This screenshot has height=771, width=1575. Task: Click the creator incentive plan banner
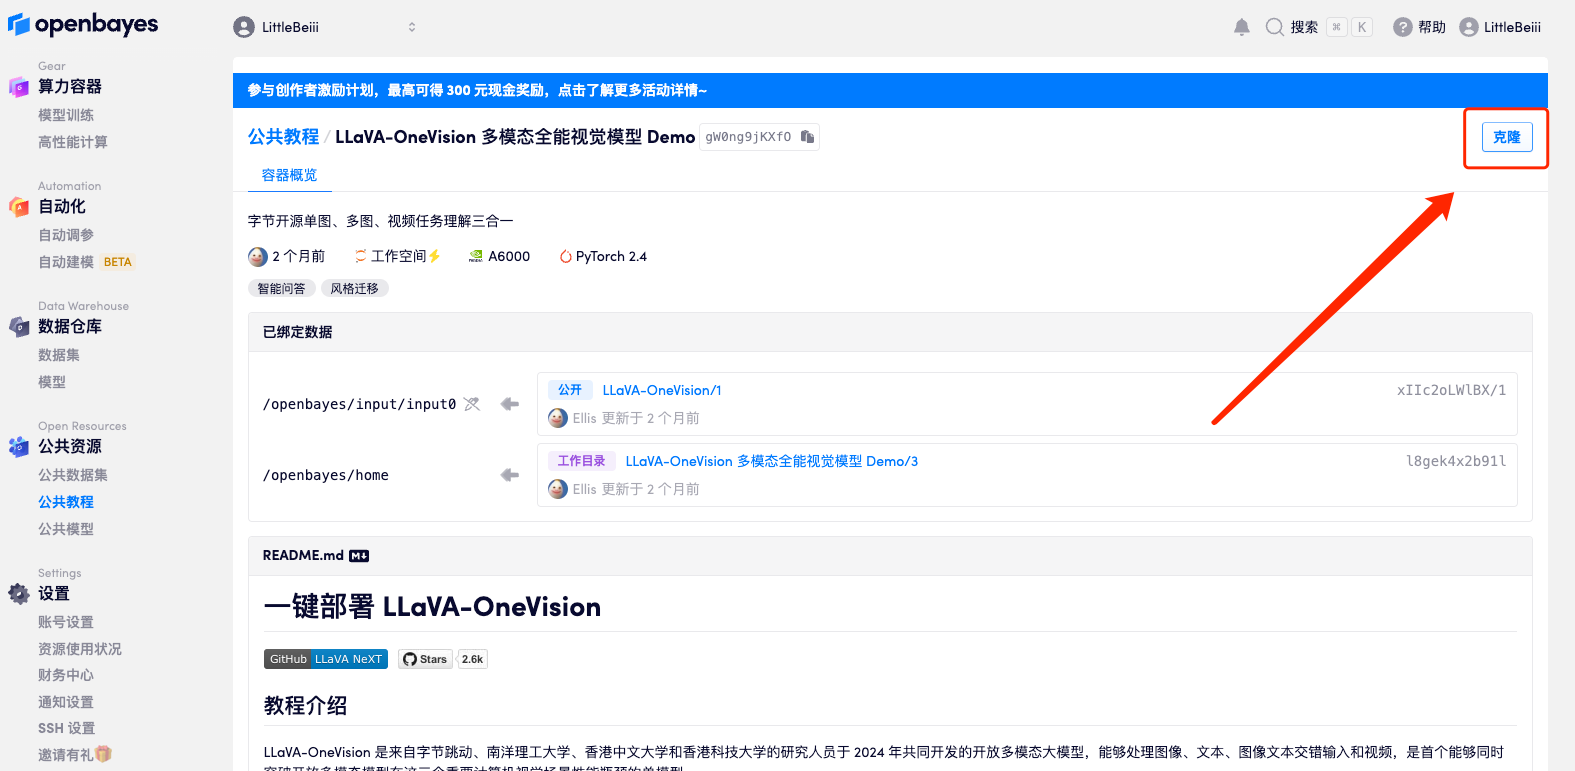pyautogui.click(x=477, y=90)
